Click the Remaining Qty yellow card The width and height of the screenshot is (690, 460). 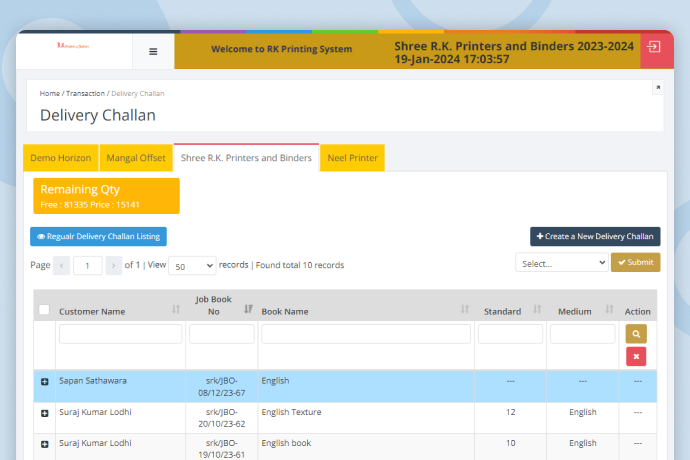106,196
